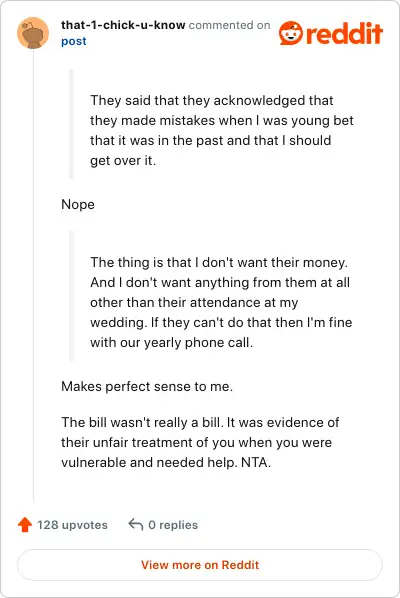Open the blue post link
The image size is (400, 598).
pos(74,41)
